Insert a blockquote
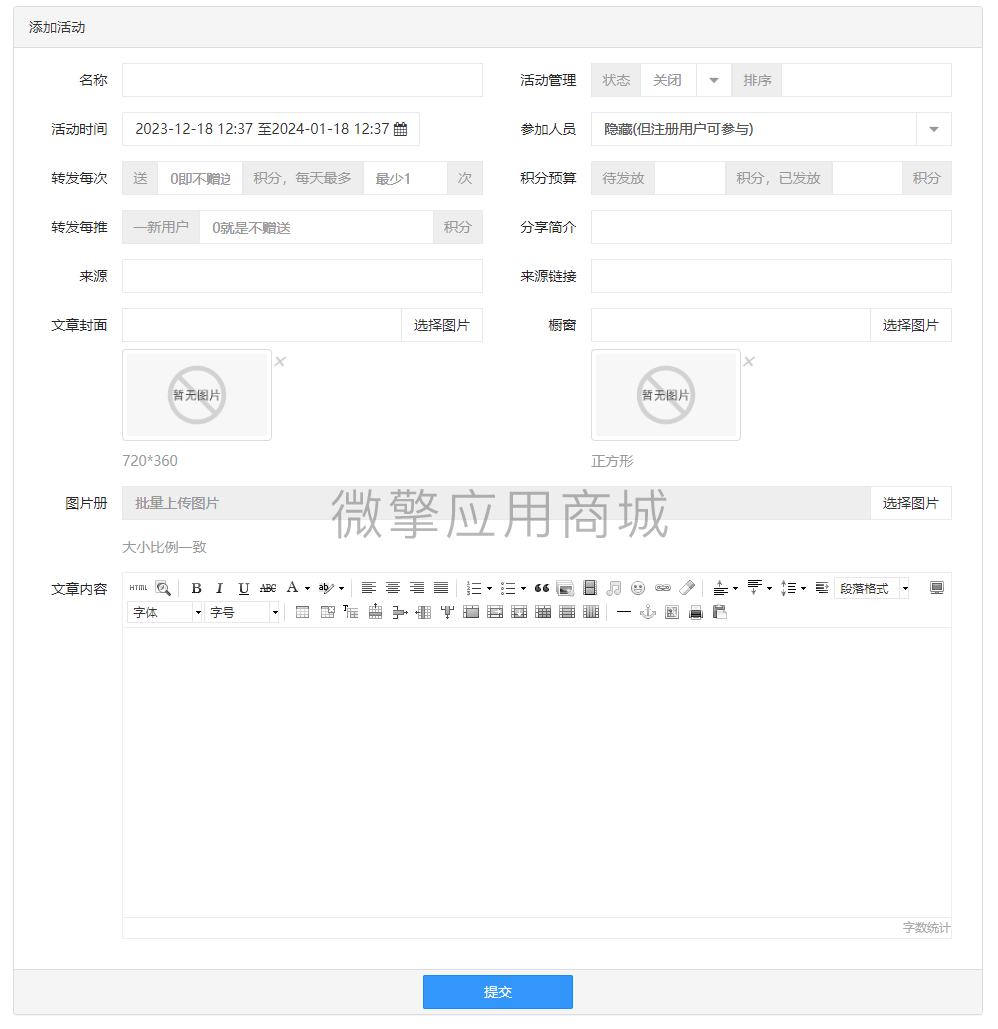Screen dimensions: 998x1029 click(x=541, y=588)
